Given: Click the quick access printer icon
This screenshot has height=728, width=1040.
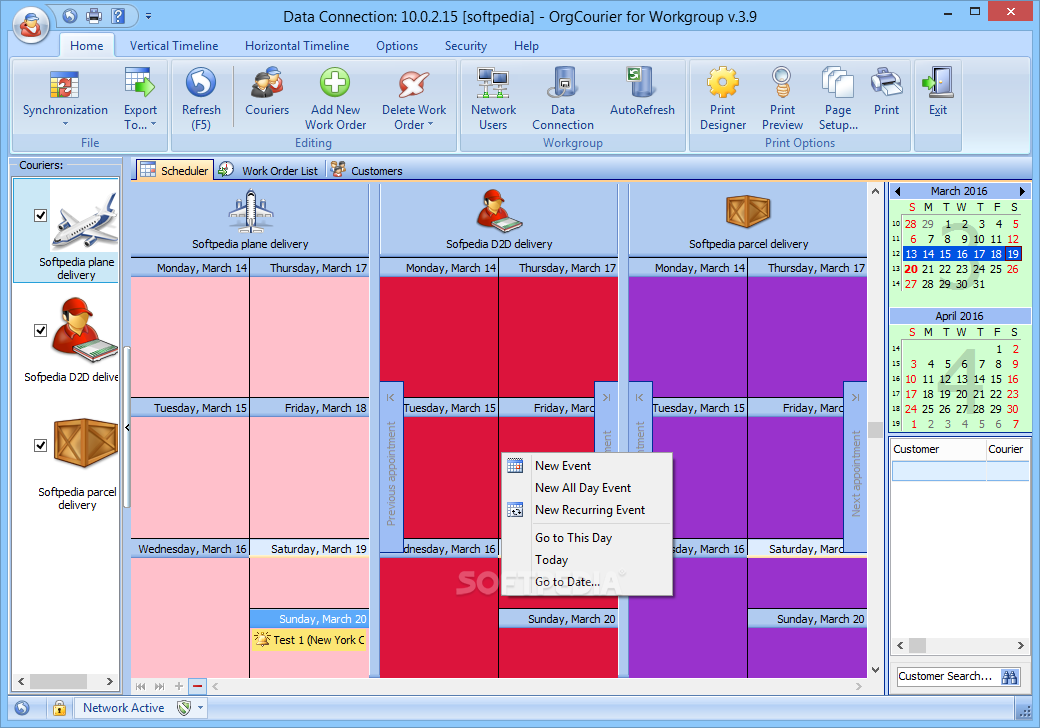Looking at the screenshot, I should click(x=94, y=15).
